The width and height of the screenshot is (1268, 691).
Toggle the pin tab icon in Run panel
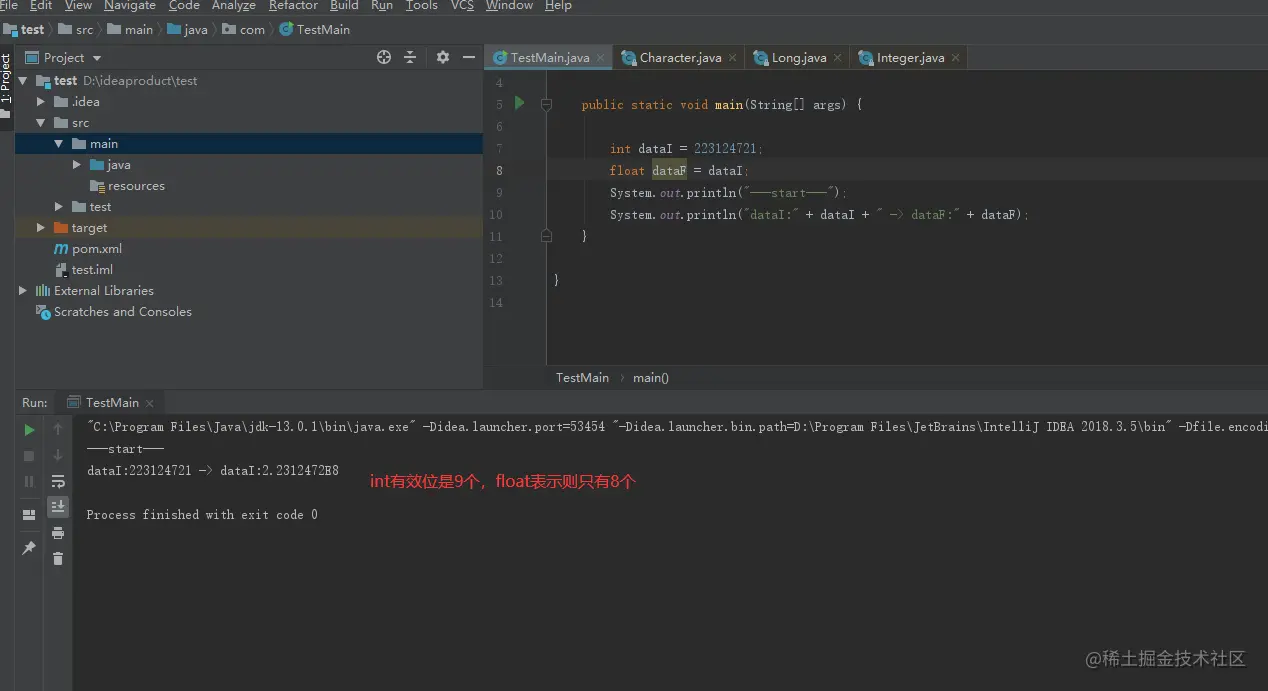coord(29,548)
